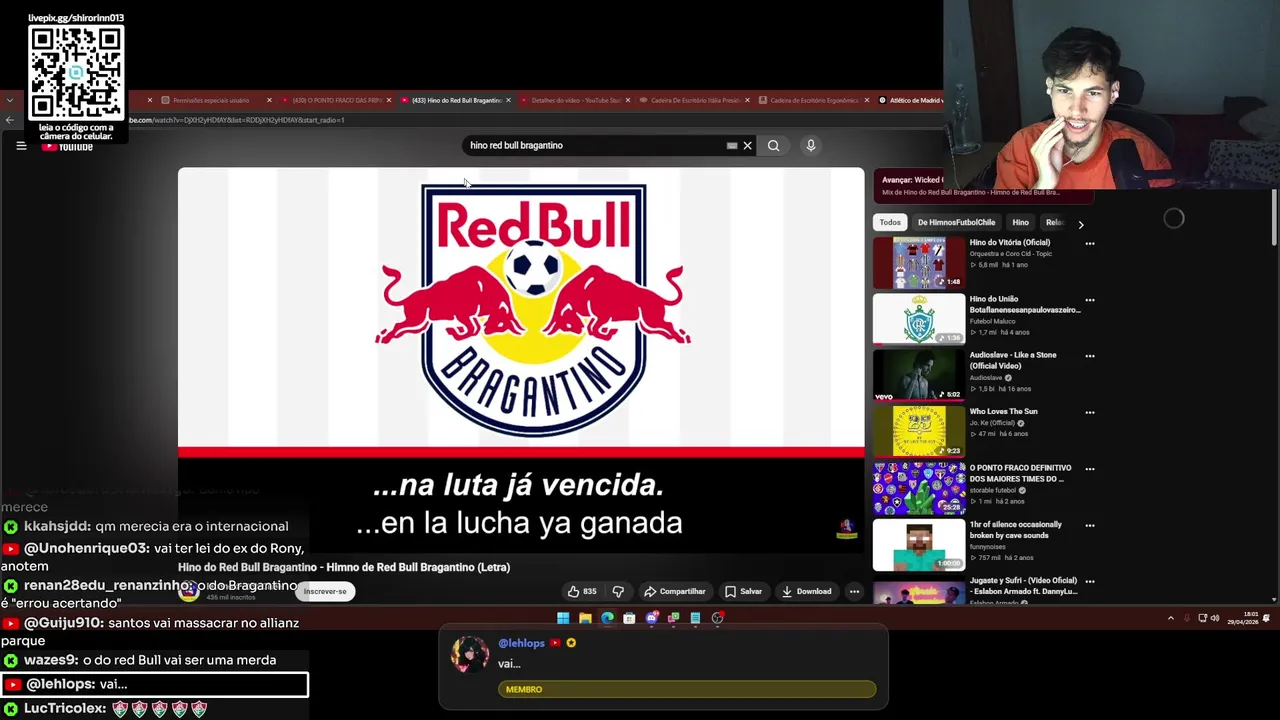This screenshot has width=1280, height=720.
Task: Switch to O PONTO FRACO DAS PRIN... browser tab
Action: [x=337, y=100]
